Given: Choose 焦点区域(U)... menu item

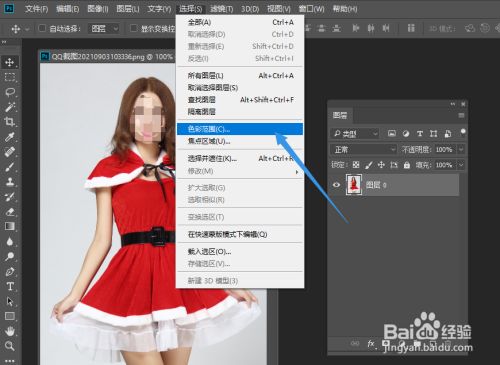Looking at the screenshot, I should coord(240,141).
